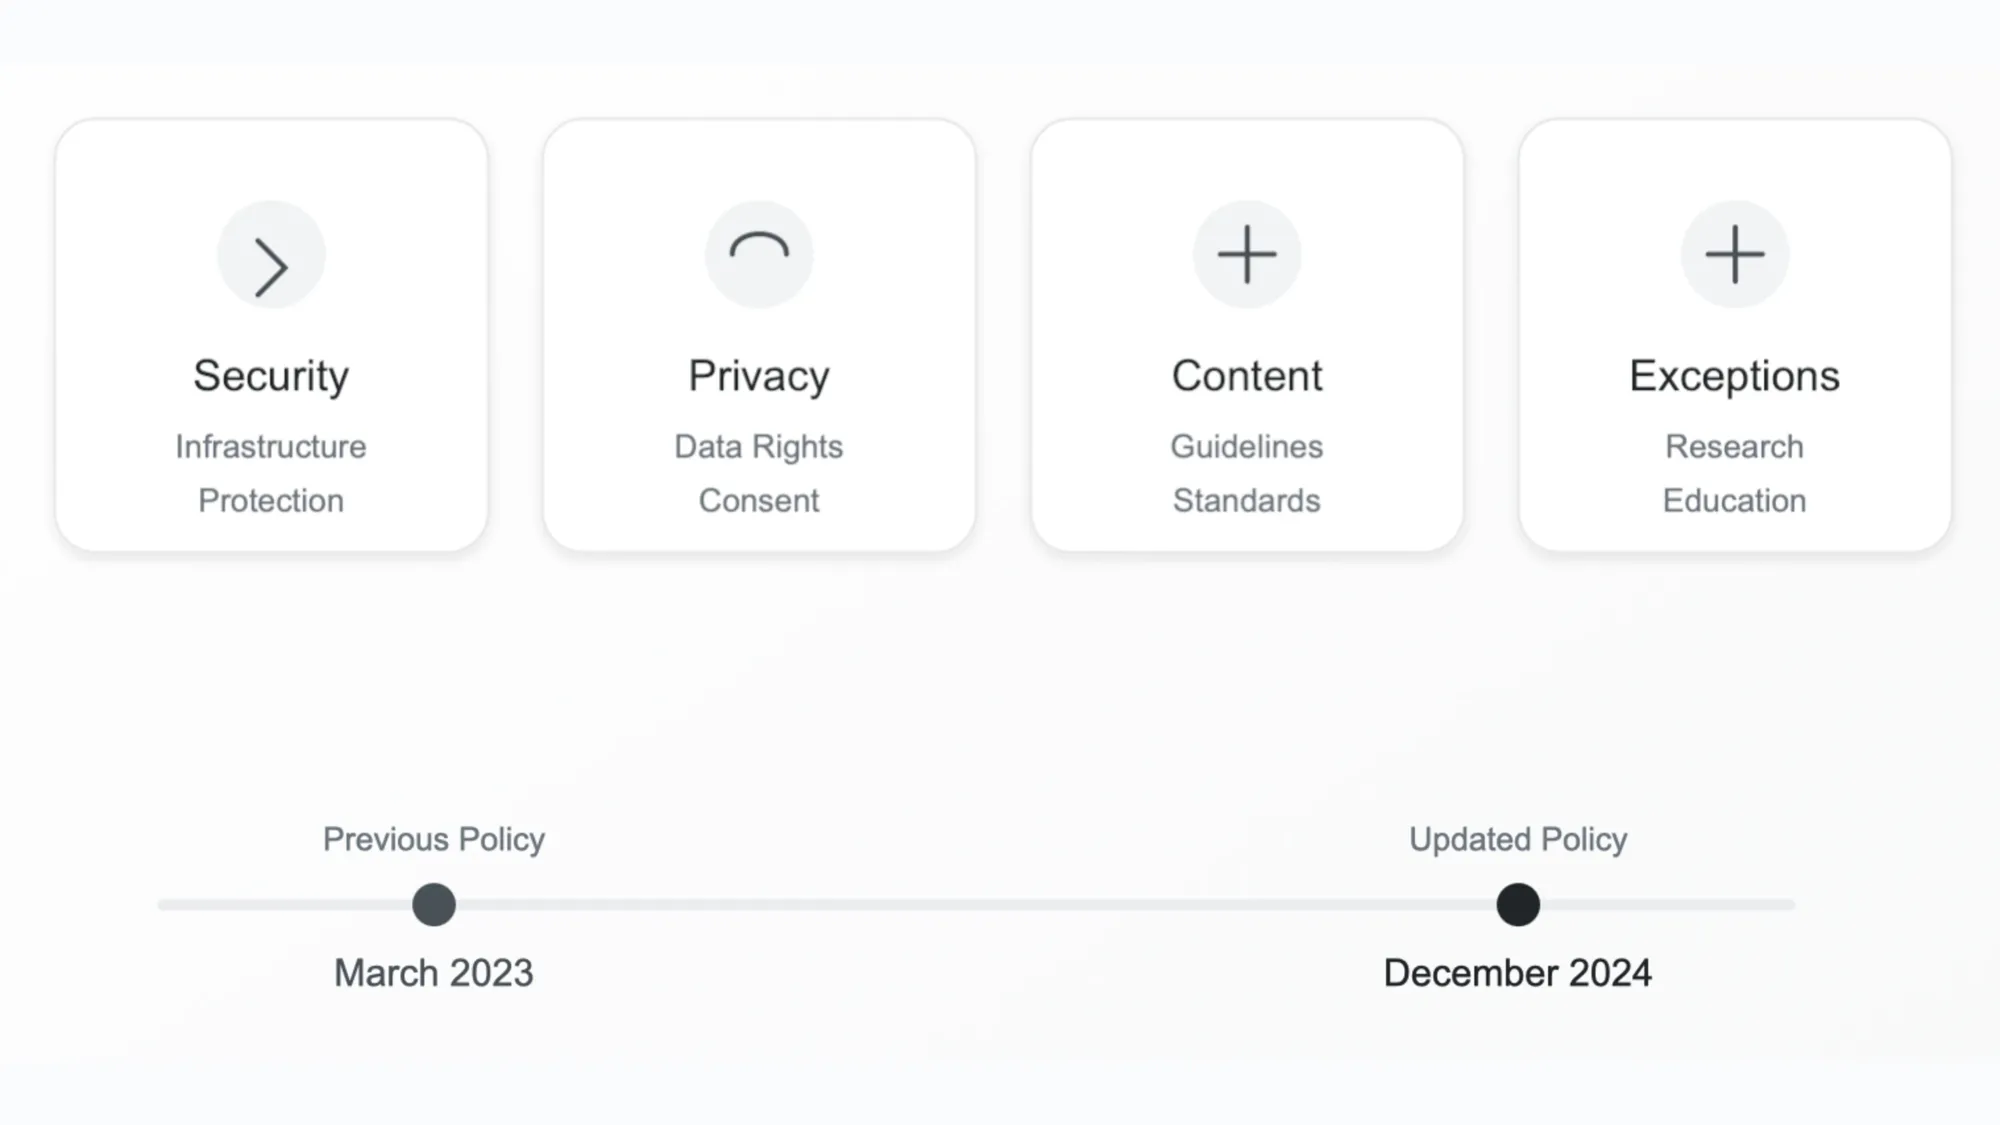Click the policy timeline track
This screenshot has height=1125, width=2000.
click(x=975, y=905)
